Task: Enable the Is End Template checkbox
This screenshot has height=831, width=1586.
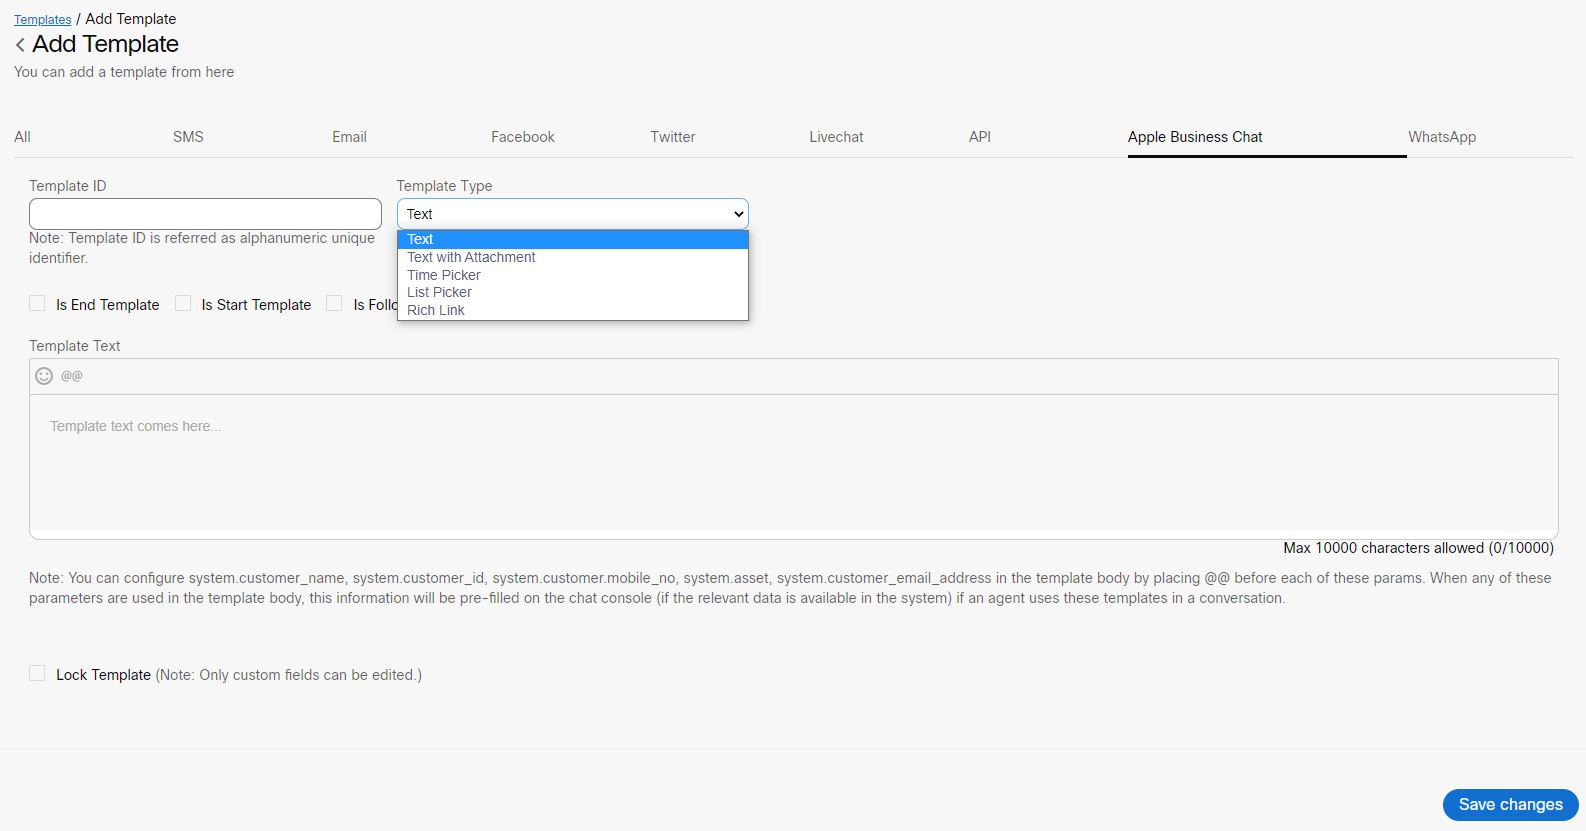Action: click(x=37, y=303)
